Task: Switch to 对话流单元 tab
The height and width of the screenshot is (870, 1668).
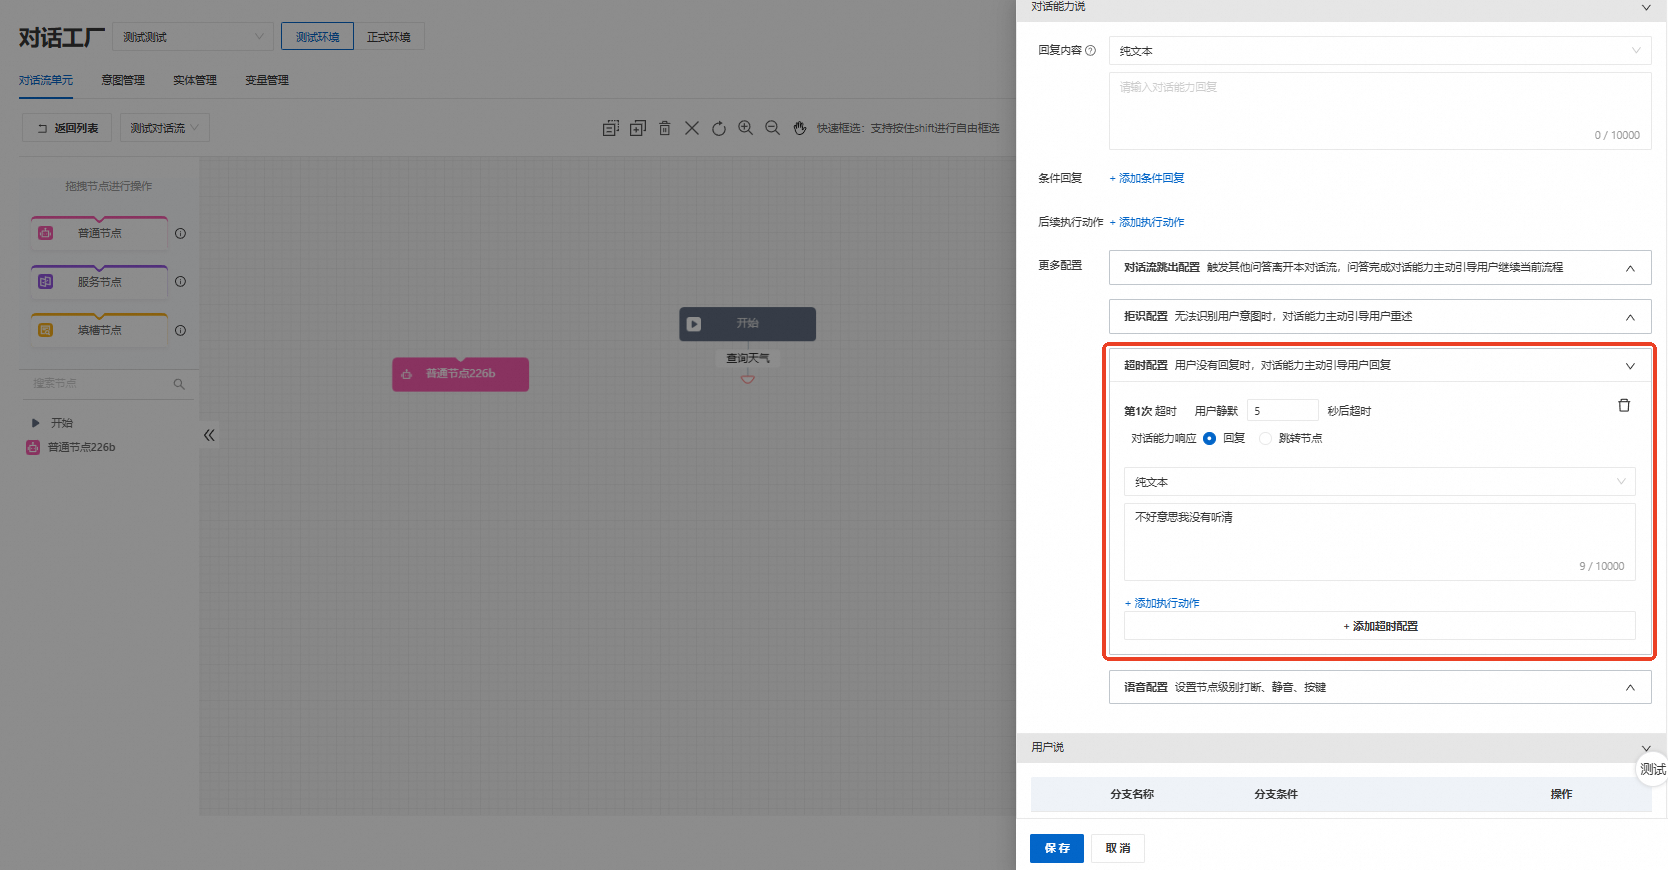Action: pos(46,80)
